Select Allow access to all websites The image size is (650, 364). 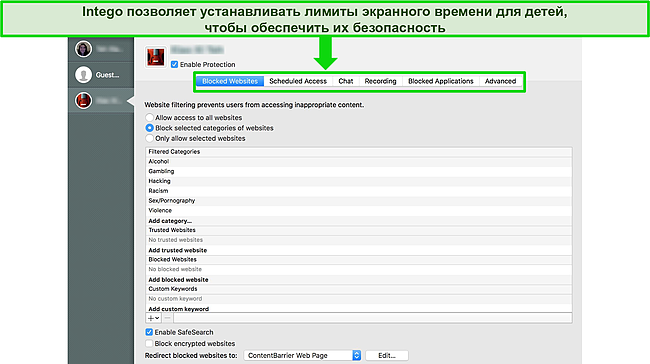(150, 118)
